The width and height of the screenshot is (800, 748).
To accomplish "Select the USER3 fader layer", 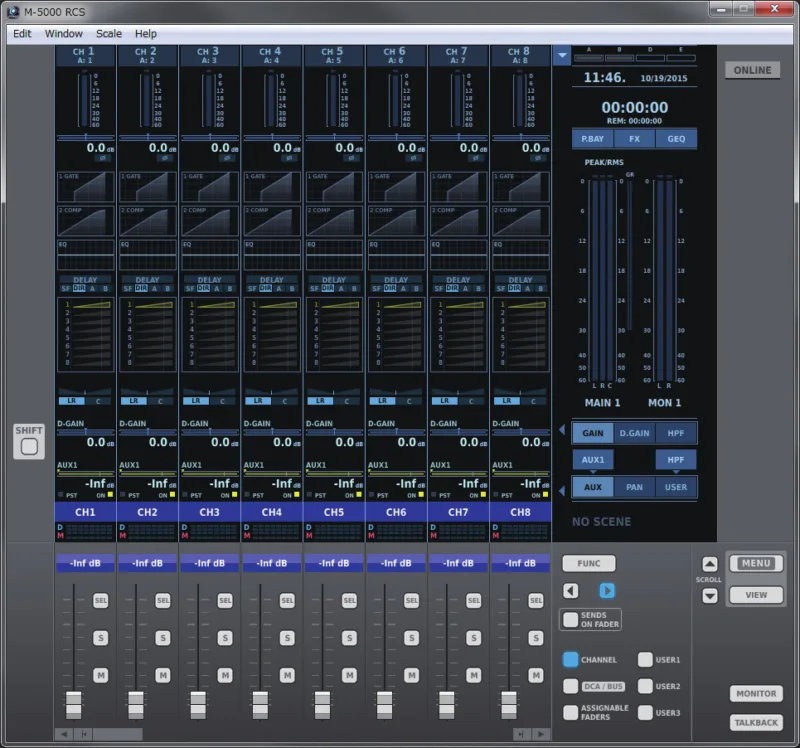I will 645,712.
